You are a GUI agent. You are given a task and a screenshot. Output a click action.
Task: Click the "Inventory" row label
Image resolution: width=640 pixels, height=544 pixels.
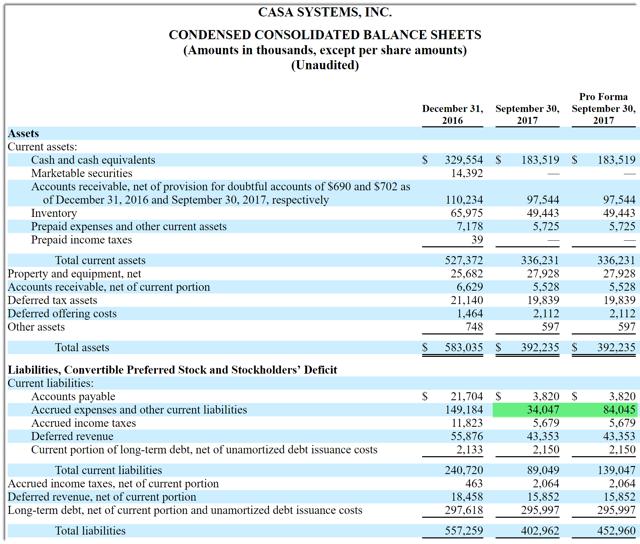54,213
